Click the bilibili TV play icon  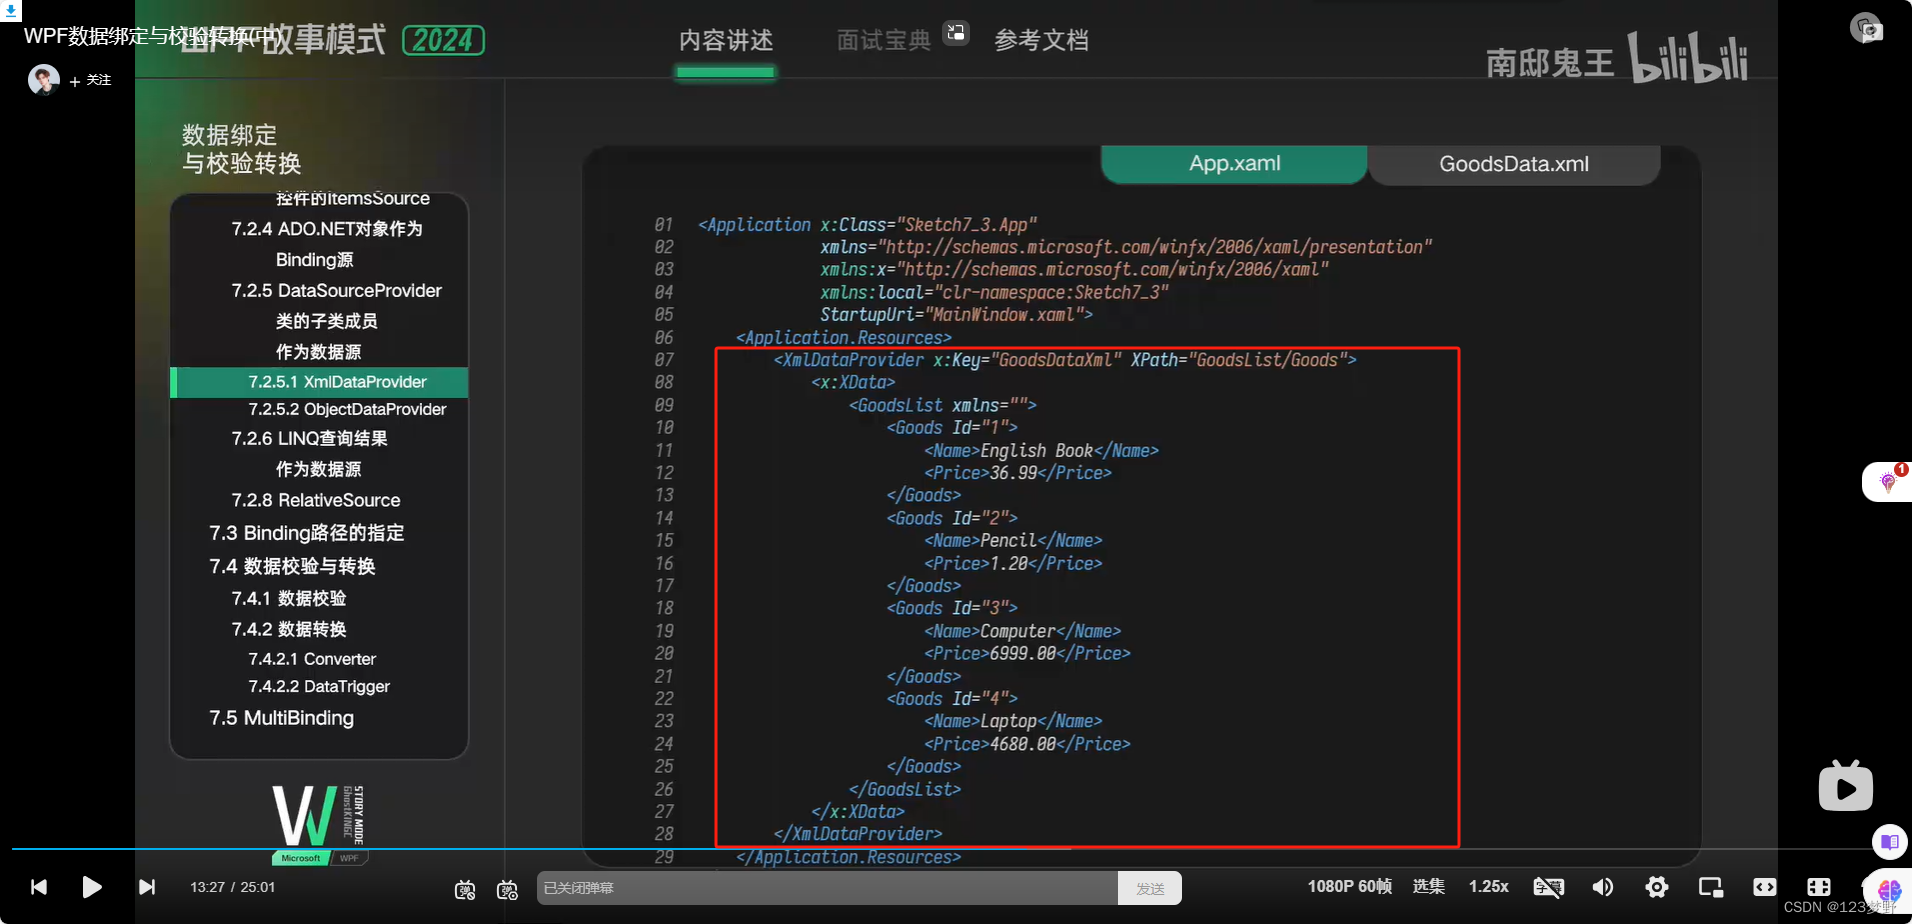[x=1845, y=786]
